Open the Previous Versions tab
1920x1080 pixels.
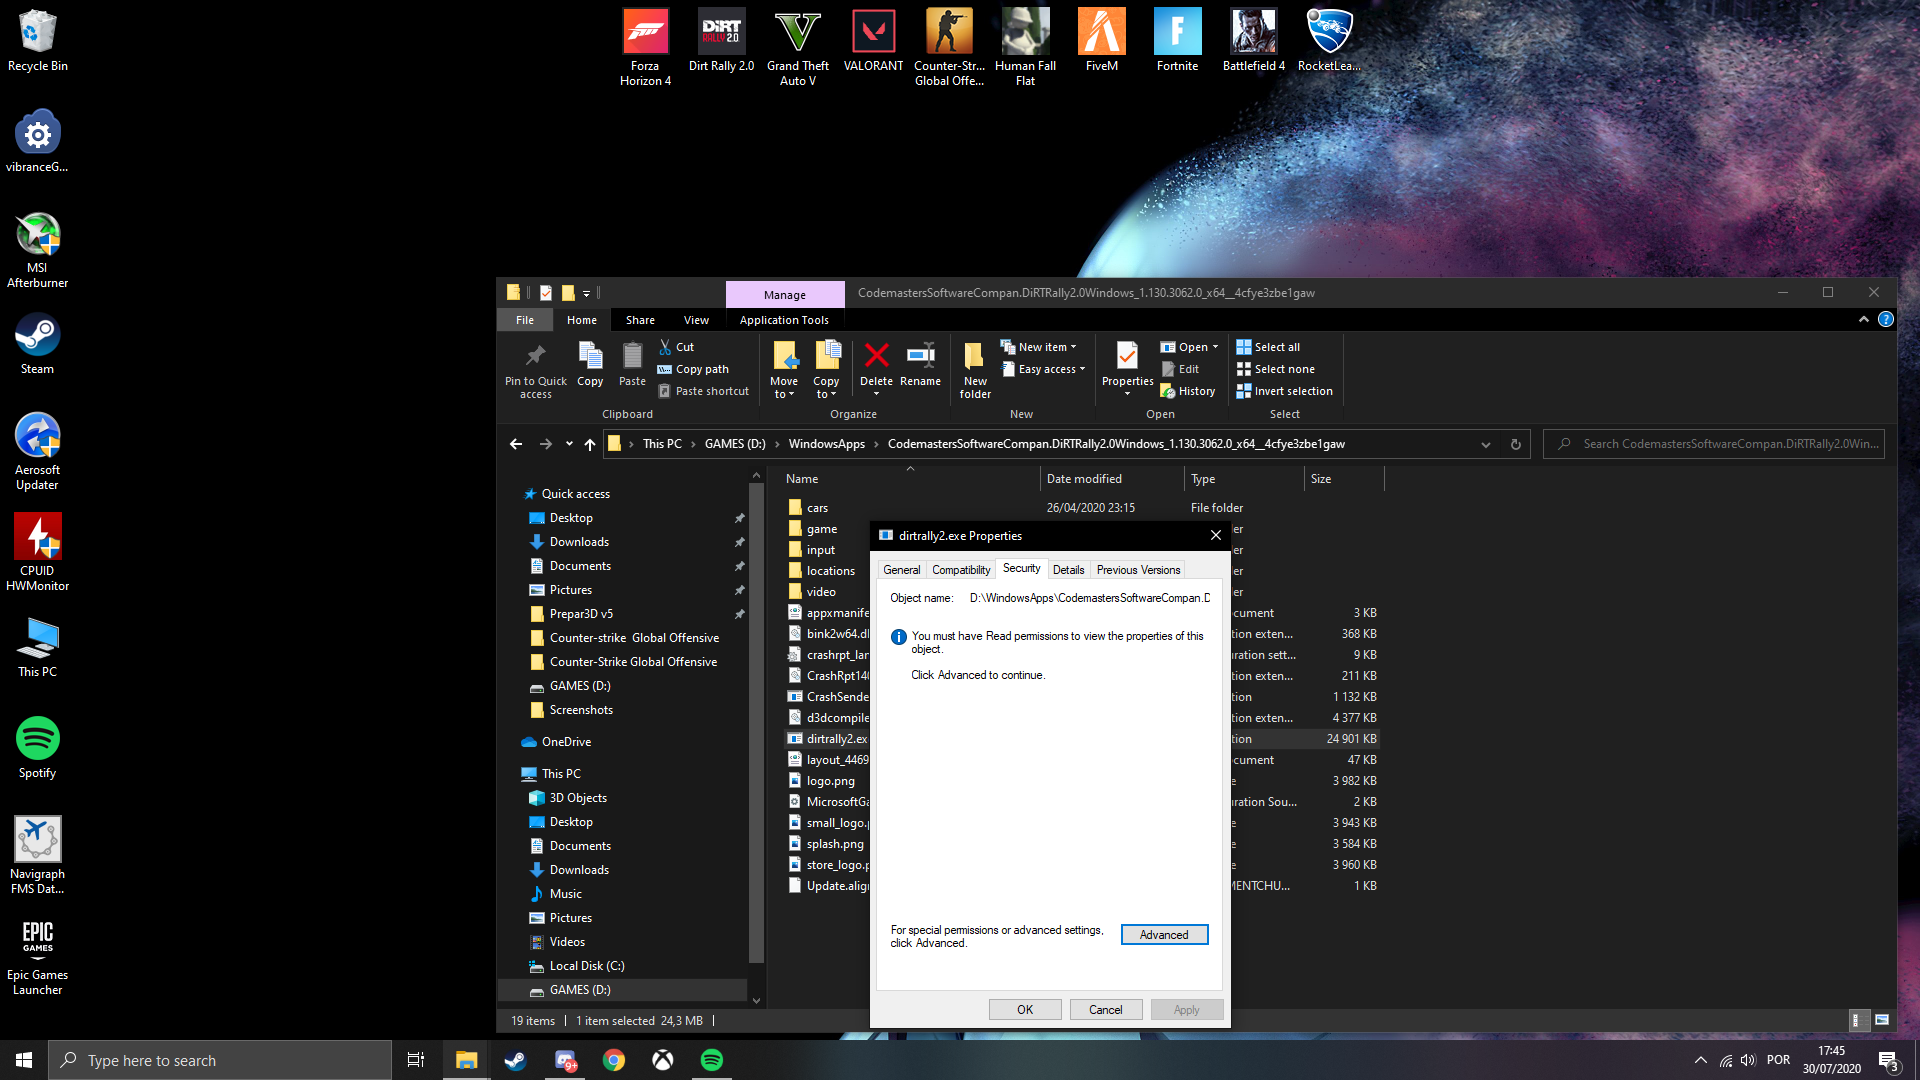tap(1138, 569)
